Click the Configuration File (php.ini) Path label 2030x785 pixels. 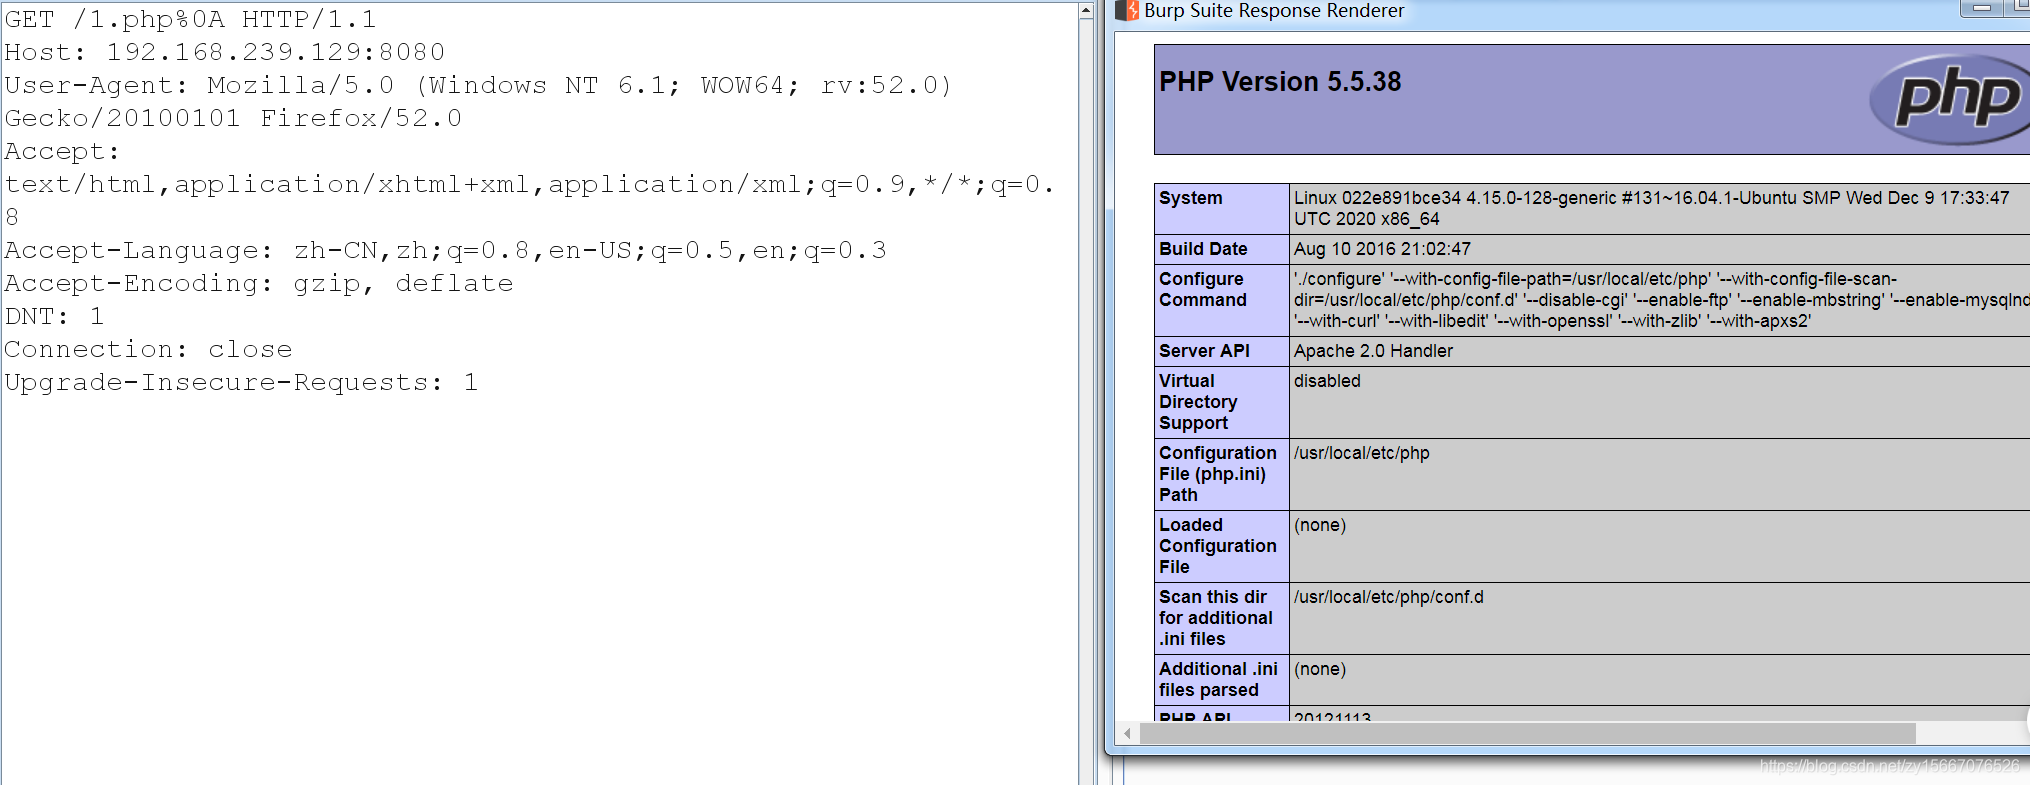point(1218,474)
